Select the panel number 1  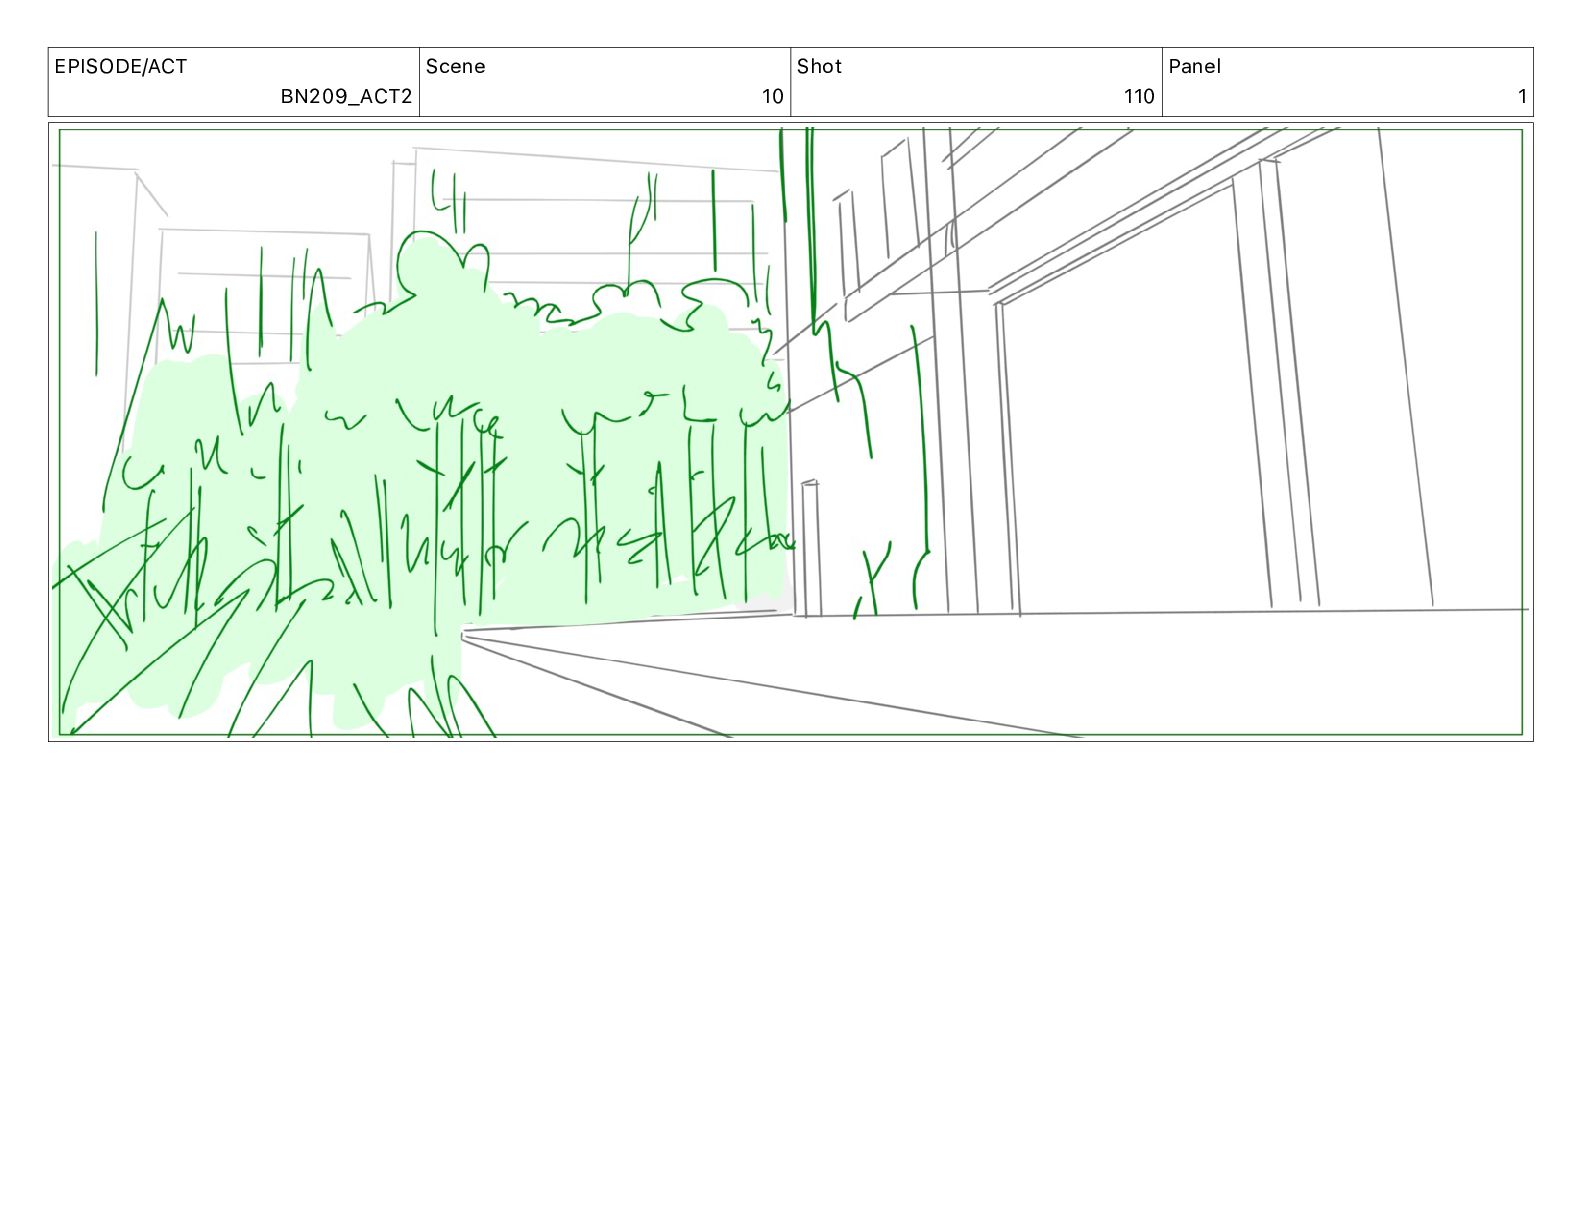(x=1522, y=97)
